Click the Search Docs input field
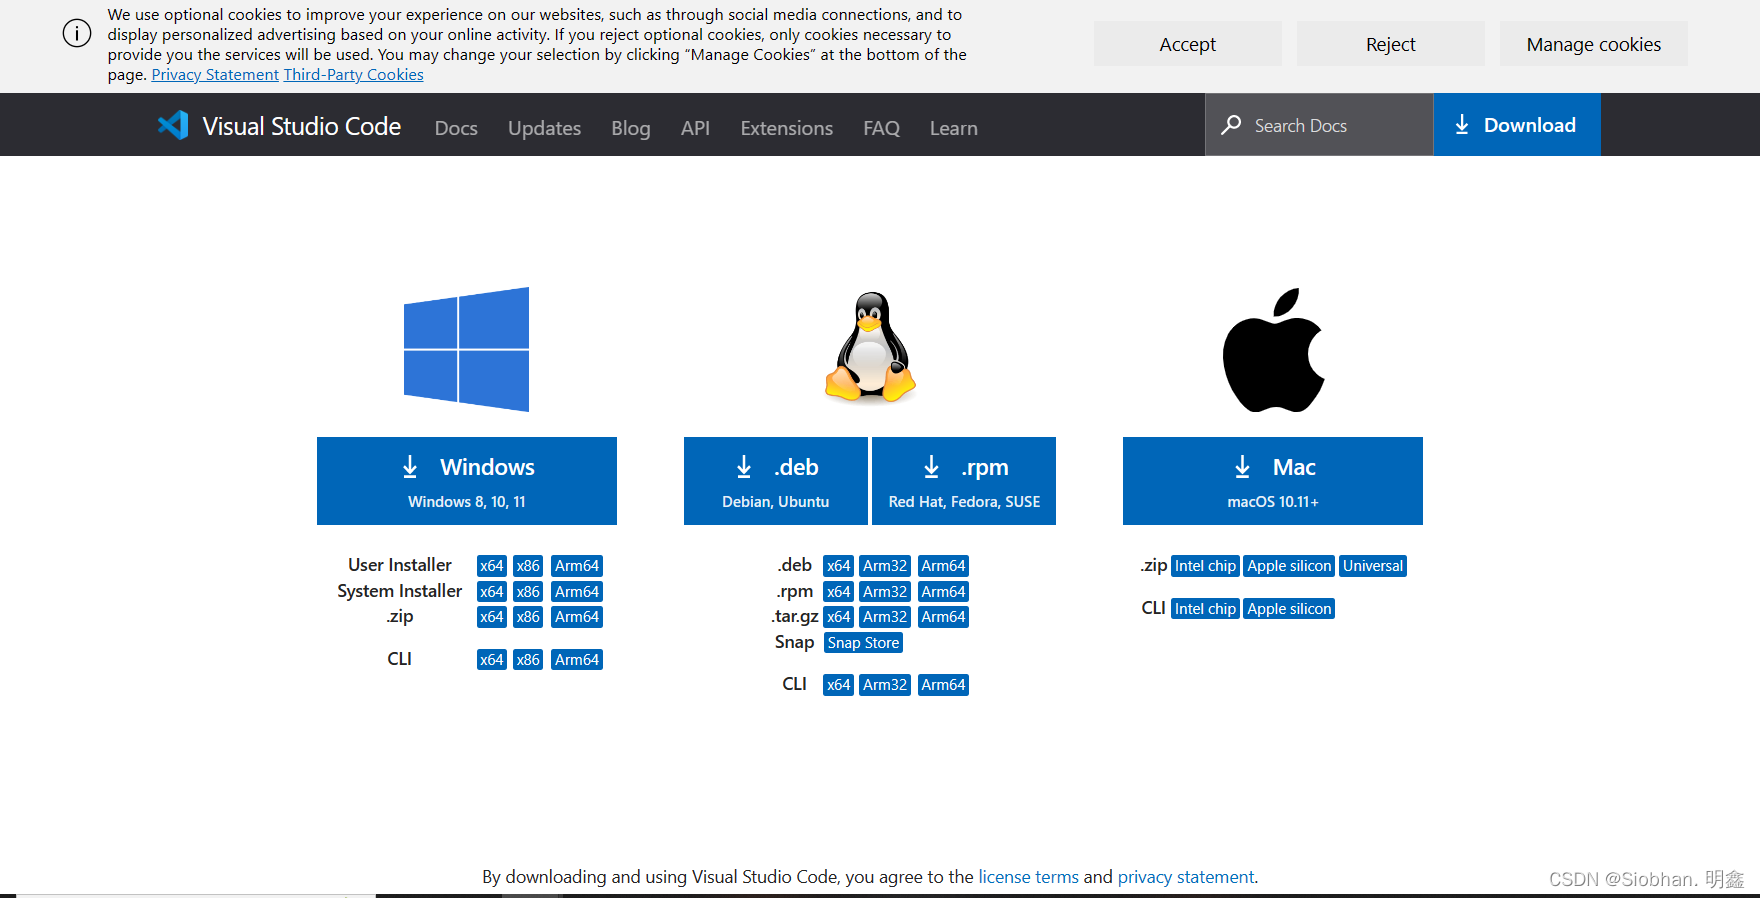 1319,125
